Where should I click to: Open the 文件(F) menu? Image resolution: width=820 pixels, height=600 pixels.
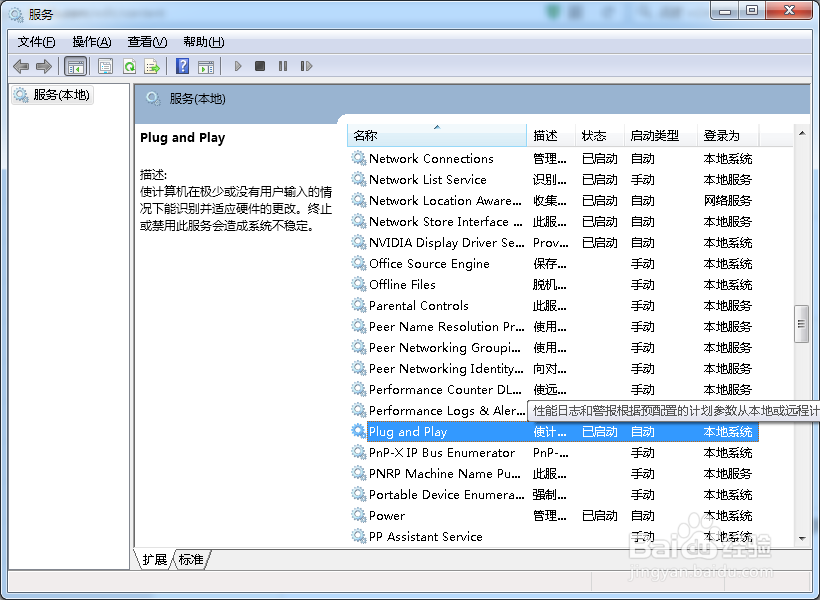pos(36,42)
